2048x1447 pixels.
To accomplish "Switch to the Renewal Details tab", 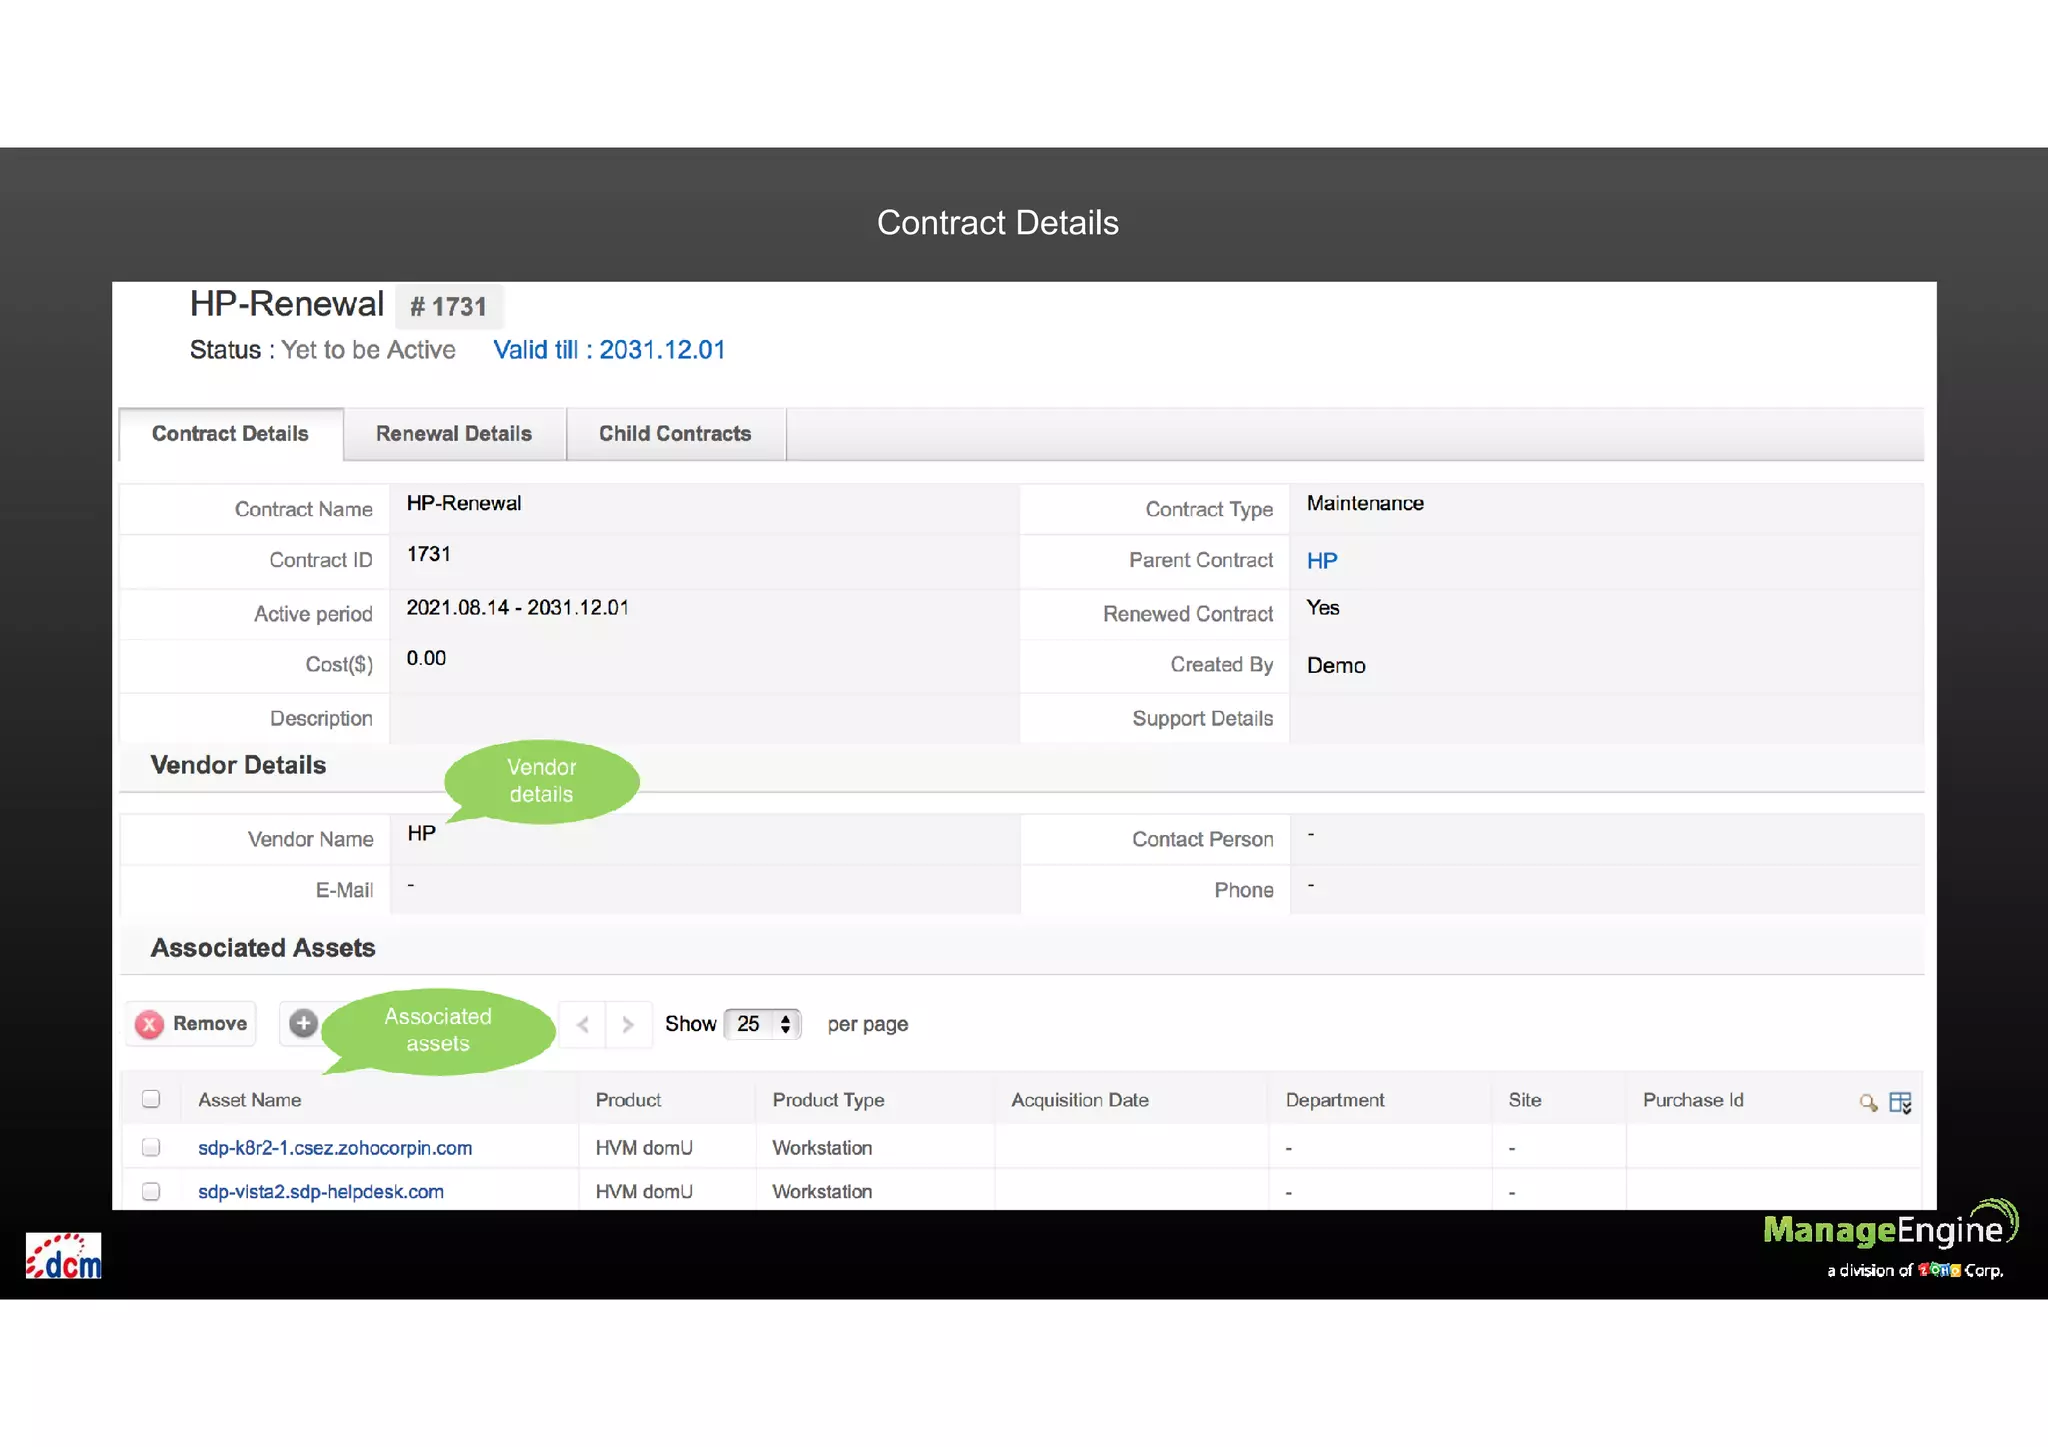I will pos(454,434).
